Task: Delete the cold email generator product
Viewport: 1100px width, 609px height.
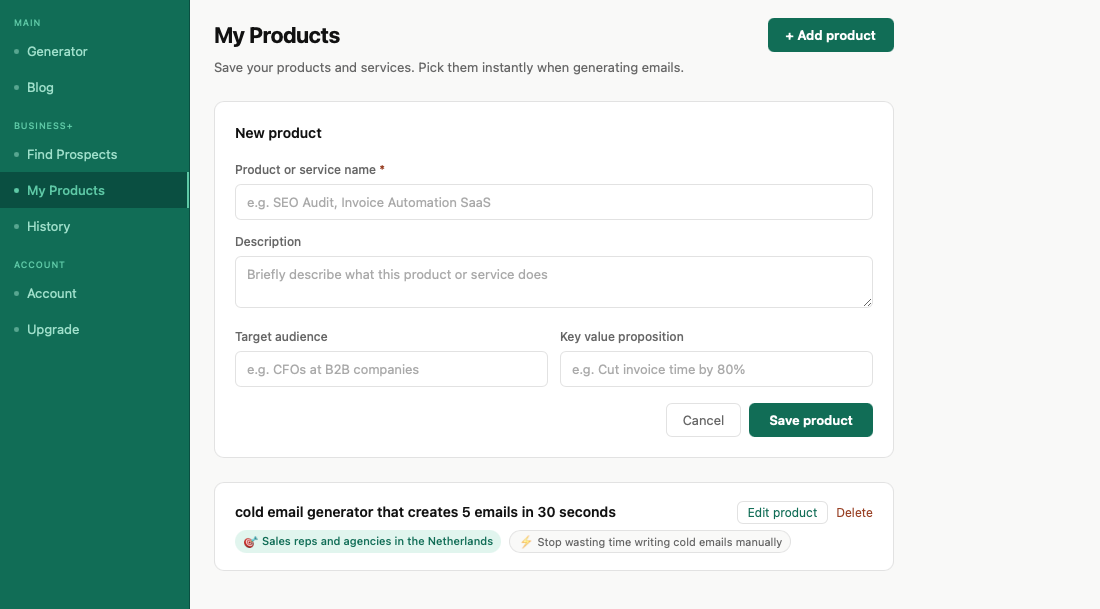Action: (x=854, y=512)
